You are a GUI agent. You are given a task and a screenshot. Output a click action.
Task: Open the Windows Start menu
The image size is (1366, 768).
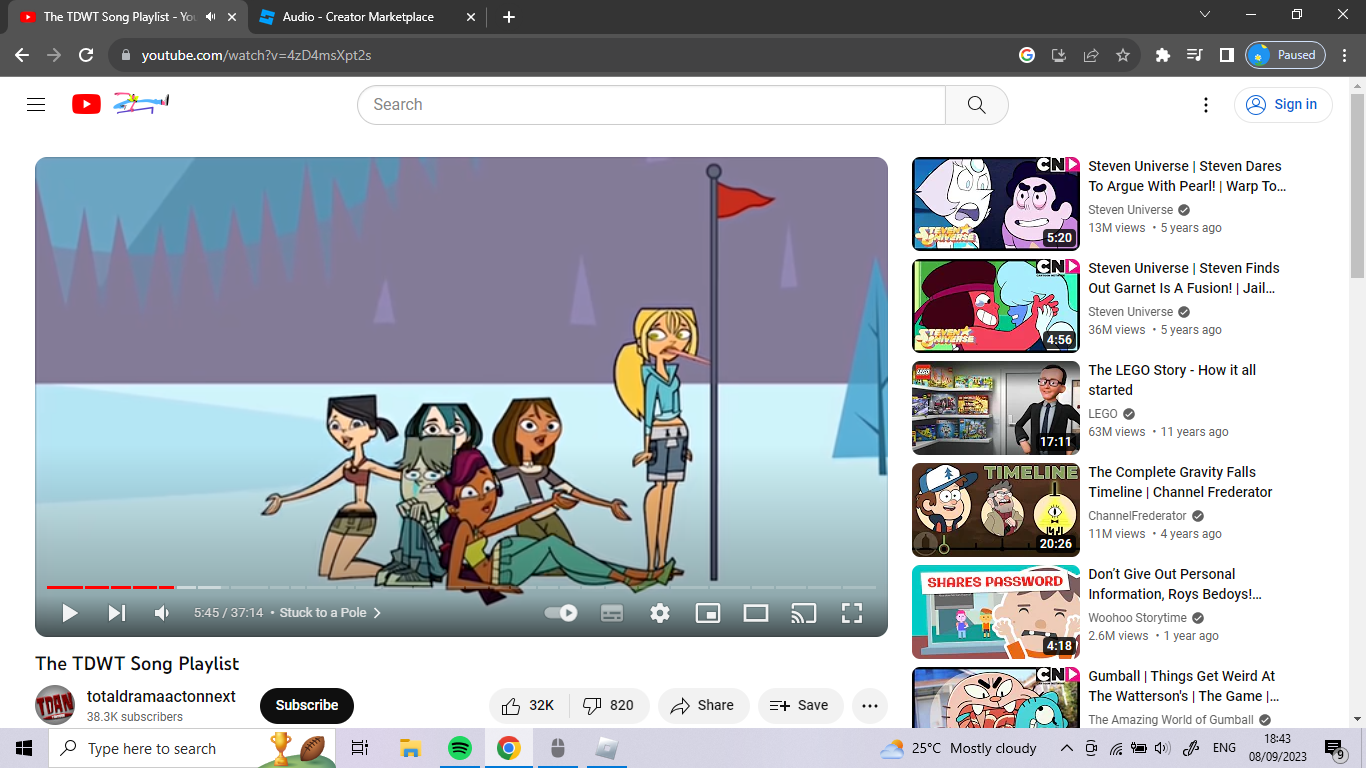coord(24,748)
